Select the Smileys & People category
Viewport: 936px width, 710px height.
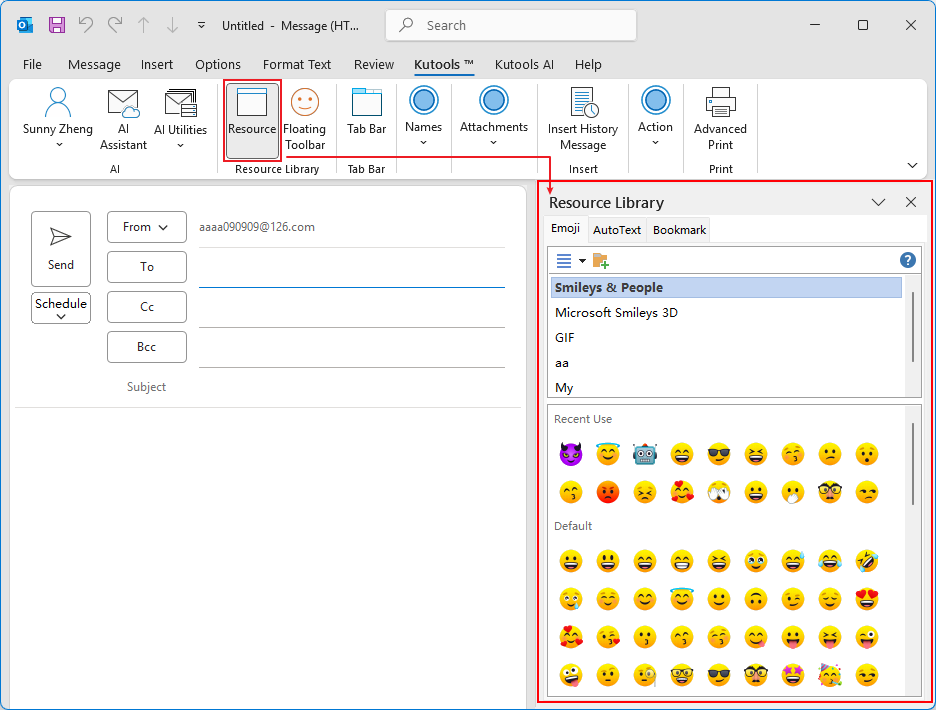[726, 287]
